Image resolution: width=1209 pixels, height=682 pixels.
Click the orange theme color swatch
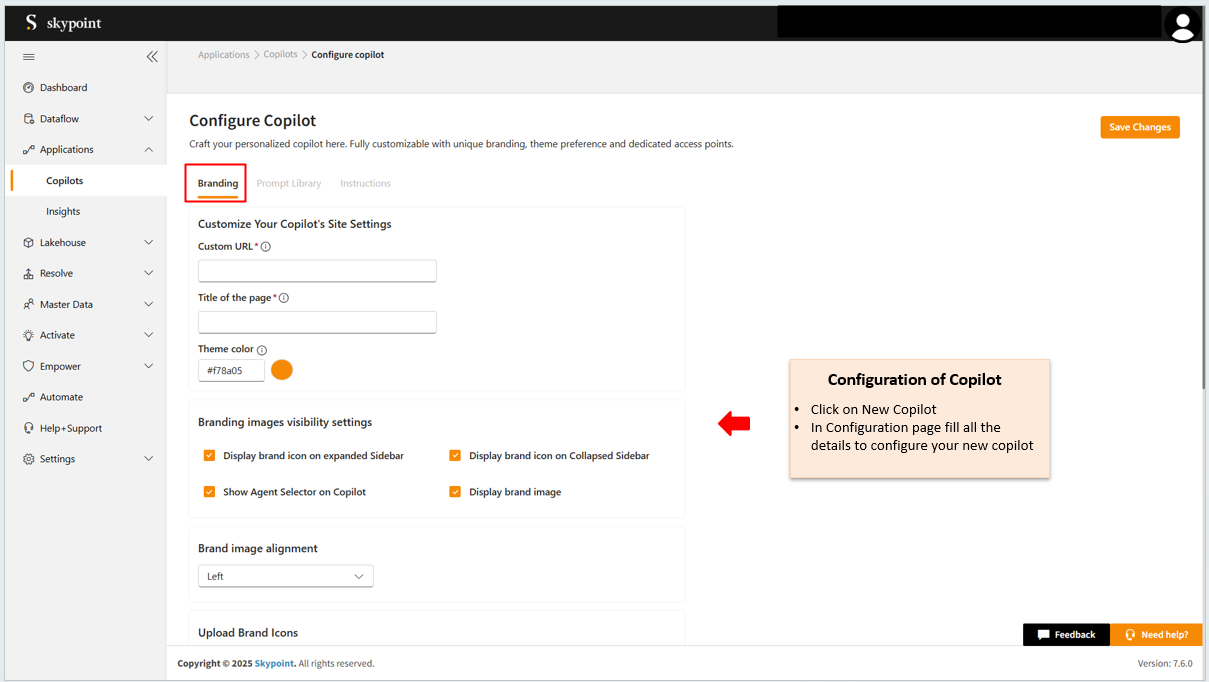click(282, 370)
